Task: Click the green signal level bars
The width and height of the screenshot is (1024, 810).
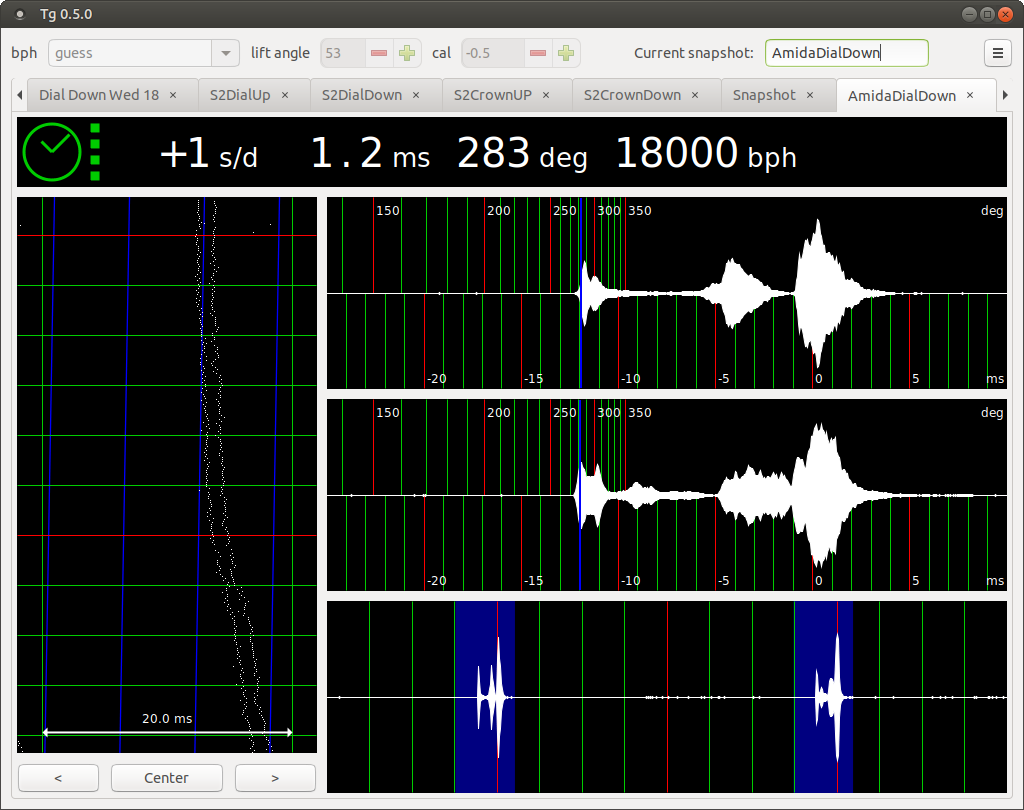Action: point(95,152)
